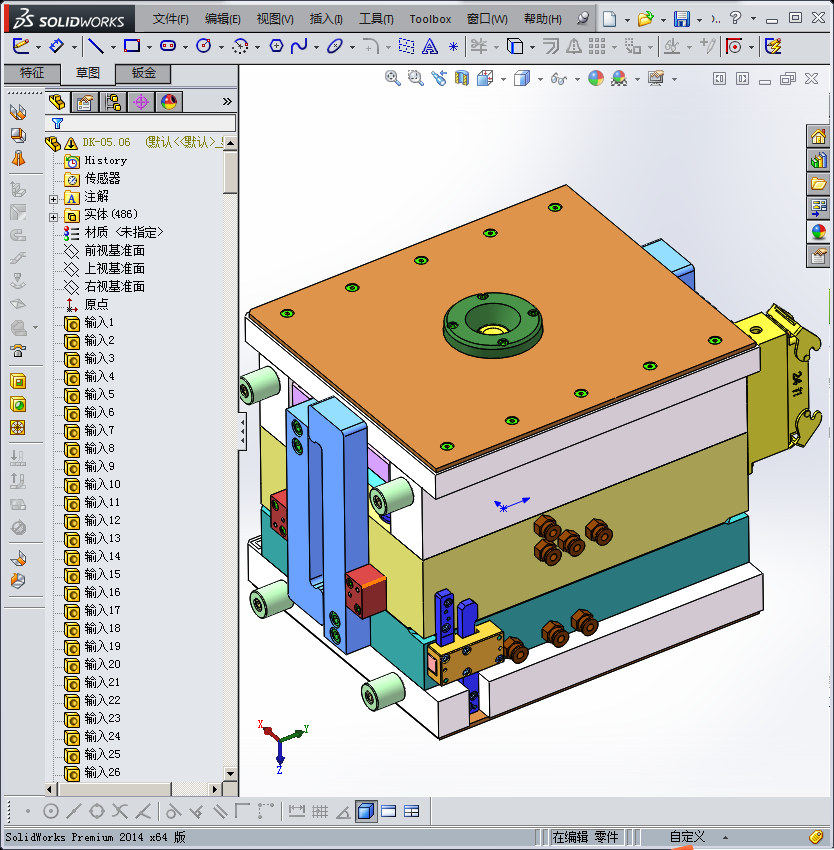Switch to the 特征 tab
This screenshot has height=850, width=834.
(x=32, y=73)
